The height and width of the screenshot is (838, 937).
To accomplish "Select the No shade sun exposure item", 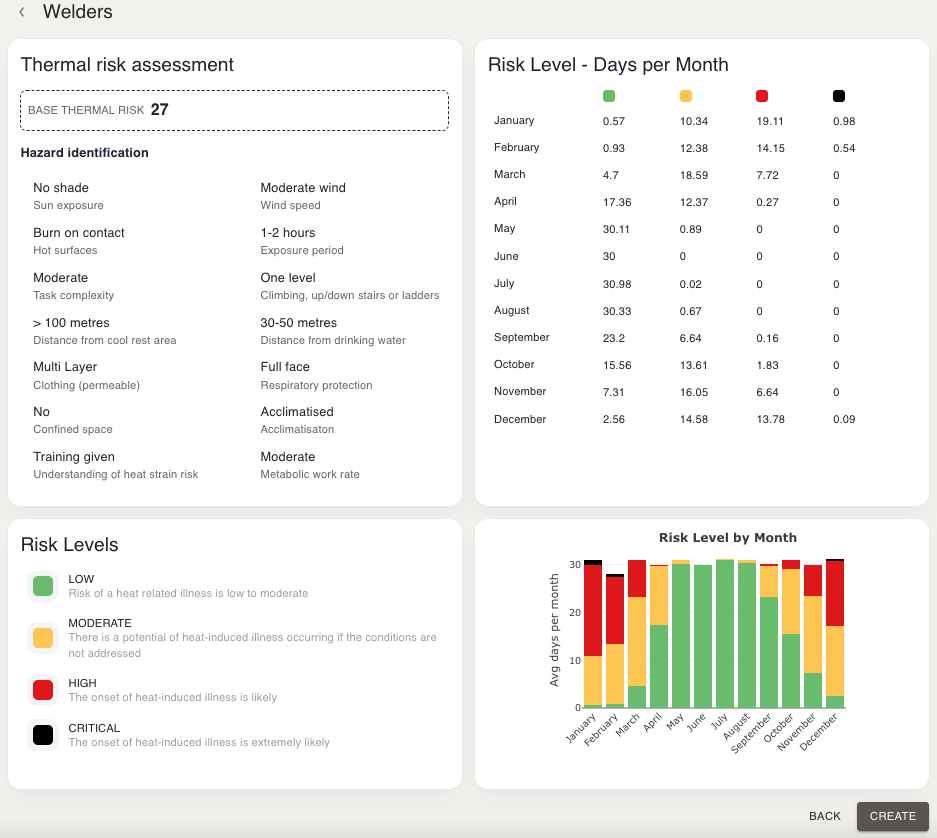I will pyautogui.click(x=68, y=195).
